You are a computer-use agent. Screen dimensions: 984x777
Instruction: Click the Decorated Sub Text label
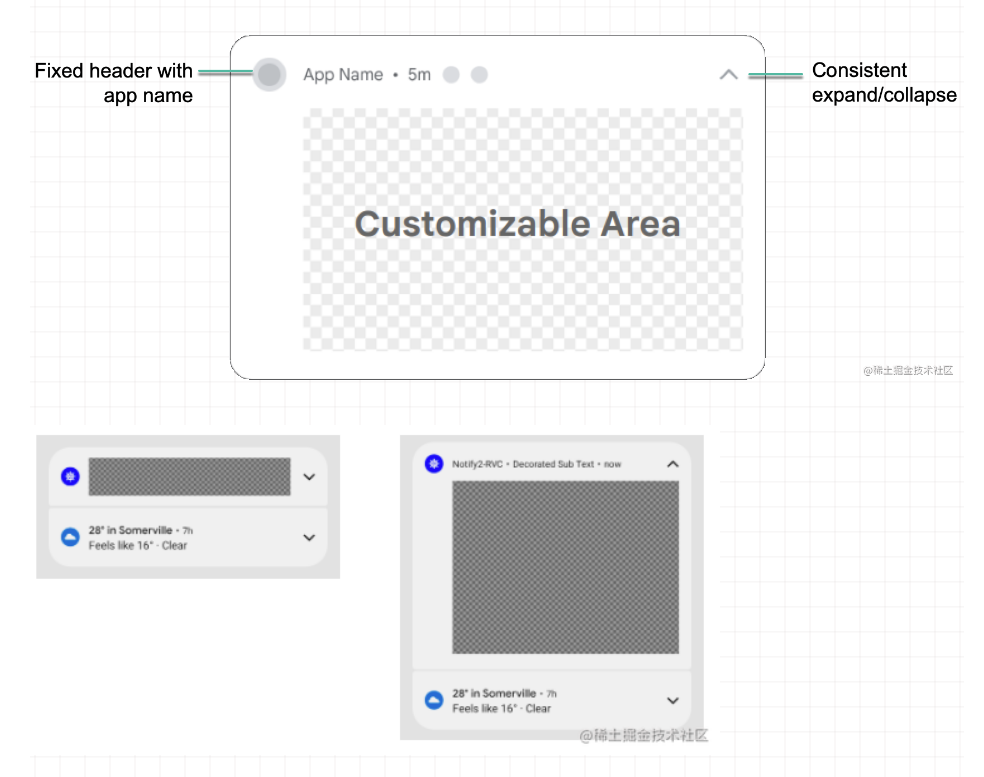pyautogui.click(x=553, y=464)
